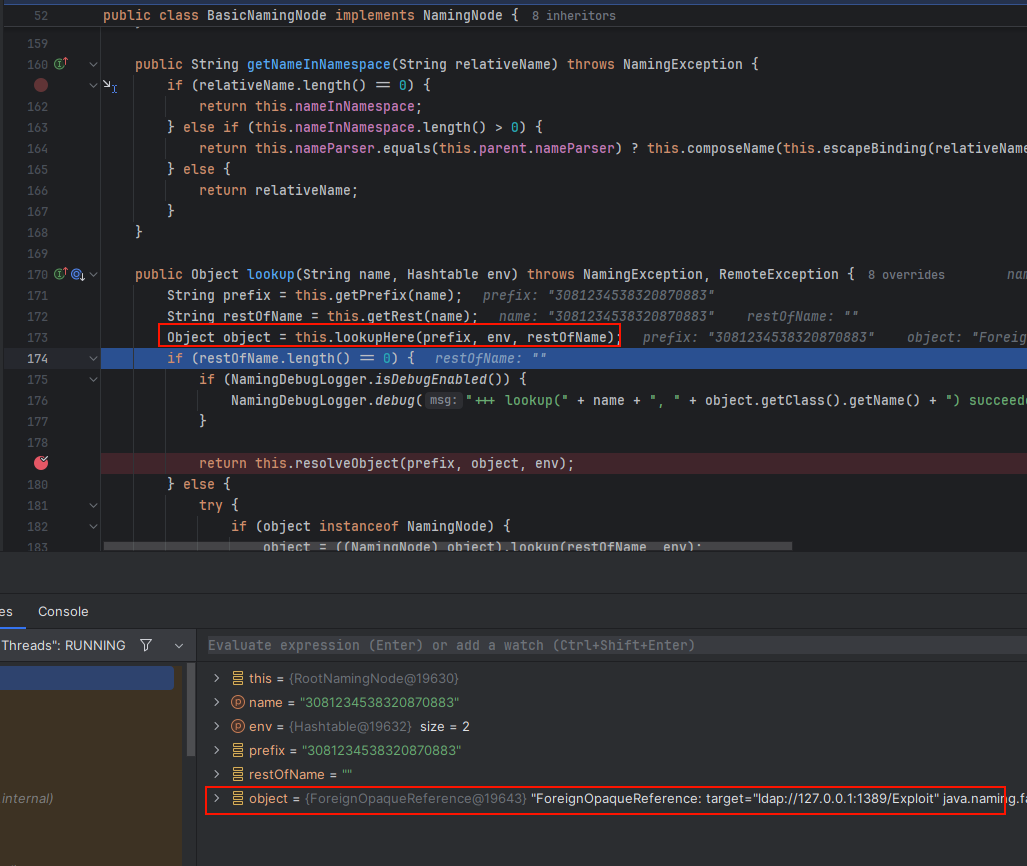This screenshot has height=866, width=1027.
Task: Click the editor's horizontal scrollbar
Action: pos(448,546)
